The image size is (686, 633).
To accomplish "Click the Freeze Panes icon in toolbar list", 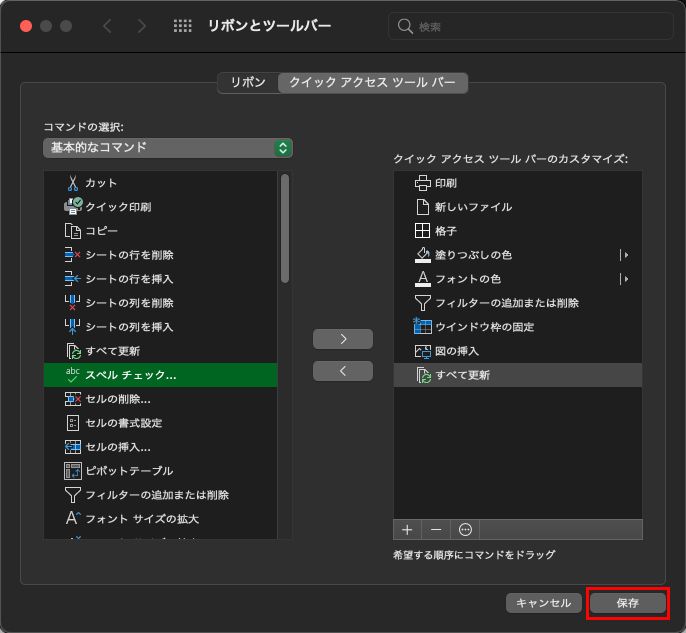I will (x=422, y=327).
